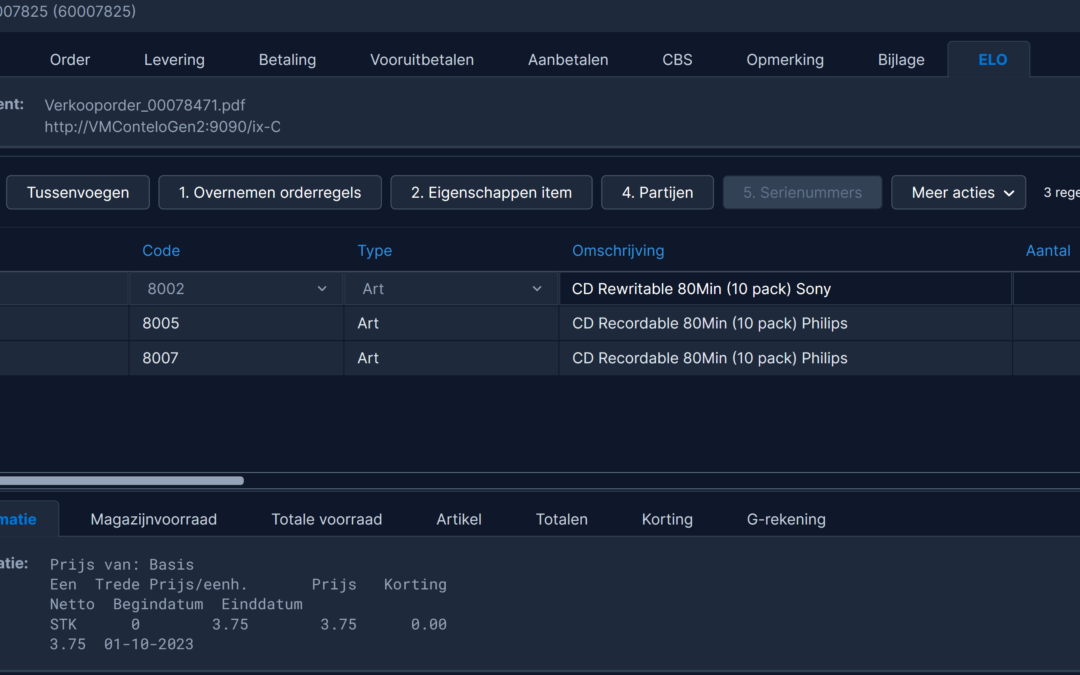Image resolution: width=1080 pixels, height=675 pixels.
Task: Switch to the G-rekening tab
Action: coord(786,519)
